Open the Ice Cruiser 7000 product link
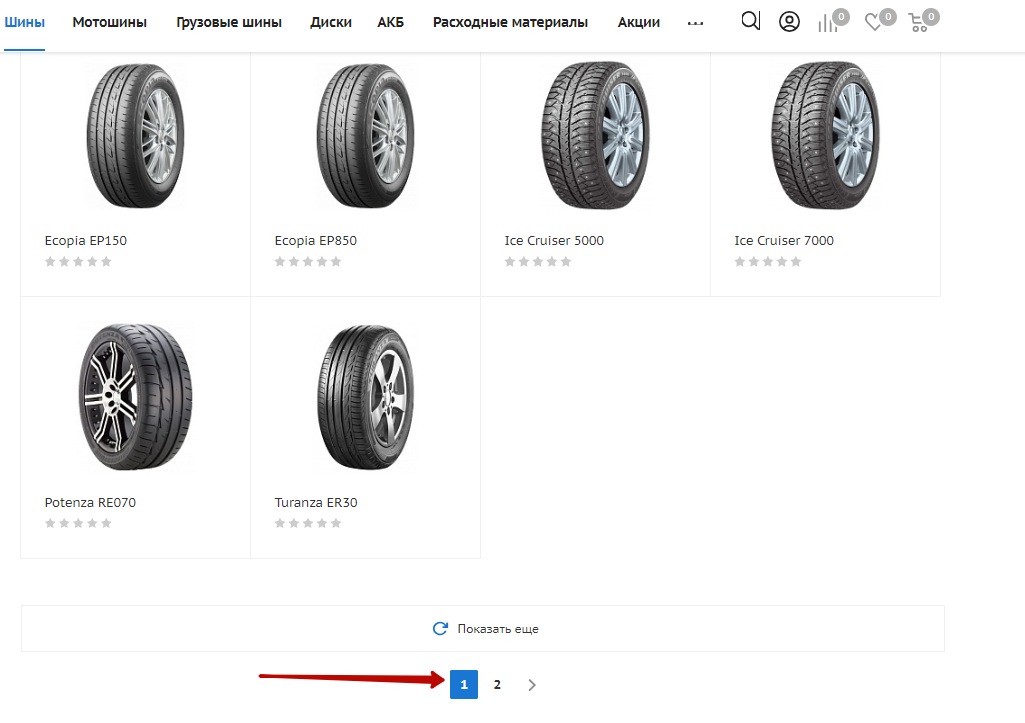This screenshot has height=723, width=1025. click(x=784, y=241)
